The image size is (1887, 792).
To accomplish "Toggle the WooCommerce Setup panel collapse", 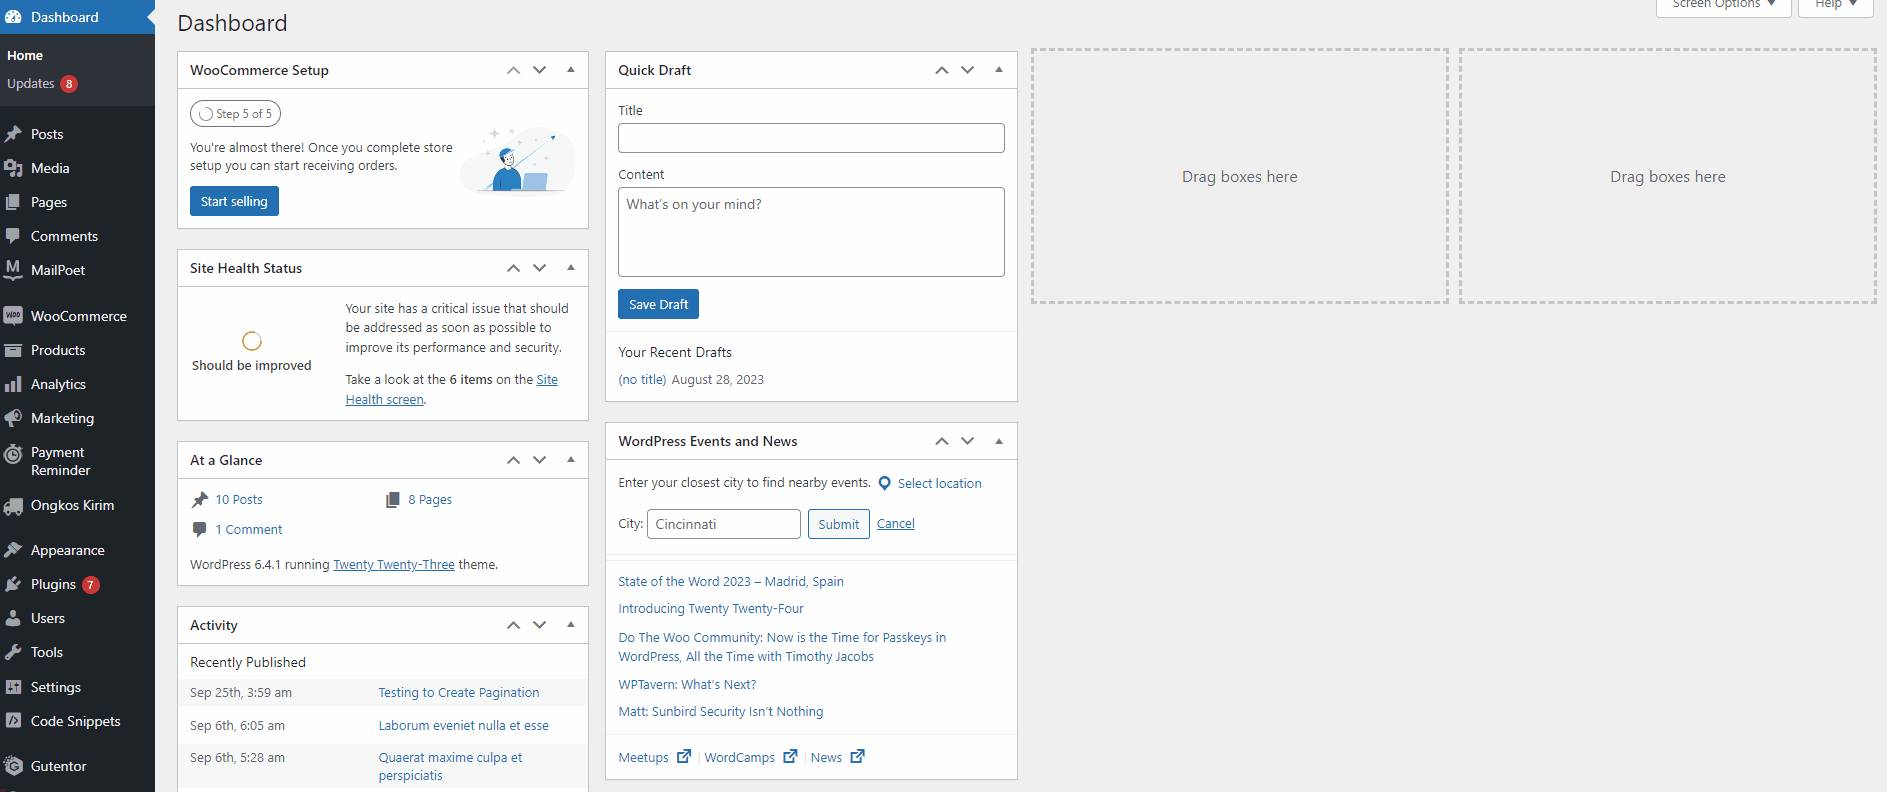I will (571, 70).
